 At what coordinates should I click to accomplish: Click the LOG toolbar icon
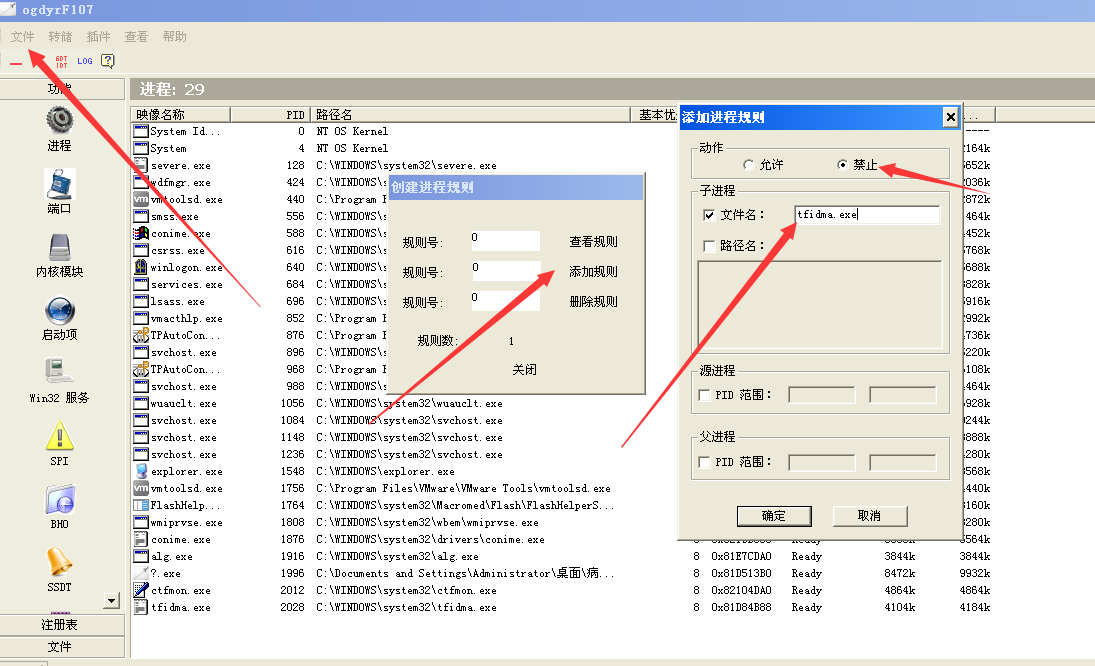(x=84, y=61)
